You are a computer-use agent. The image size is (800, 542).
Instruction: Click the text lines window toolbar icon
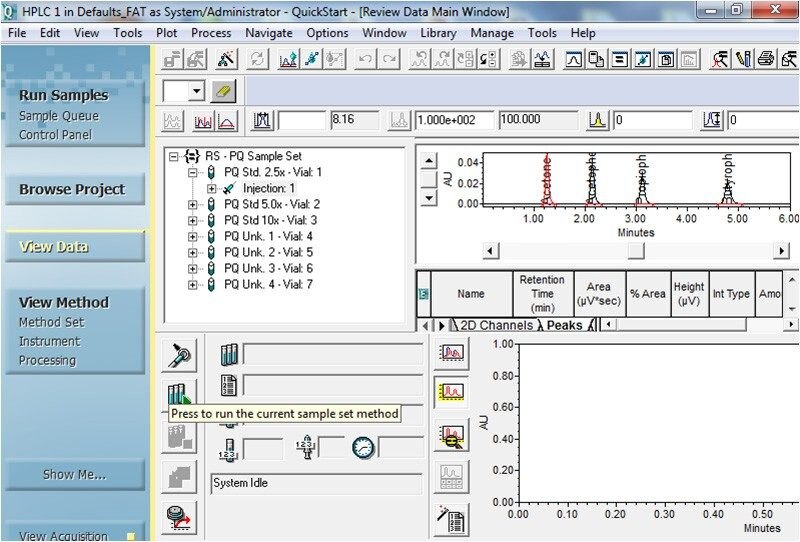click(x=620, y=59)
